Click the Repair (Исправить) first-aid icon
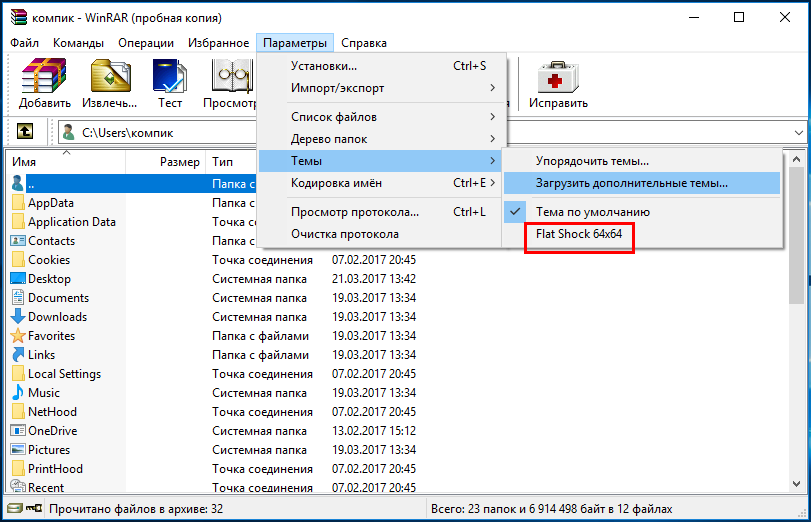 (x=558, y=77)
